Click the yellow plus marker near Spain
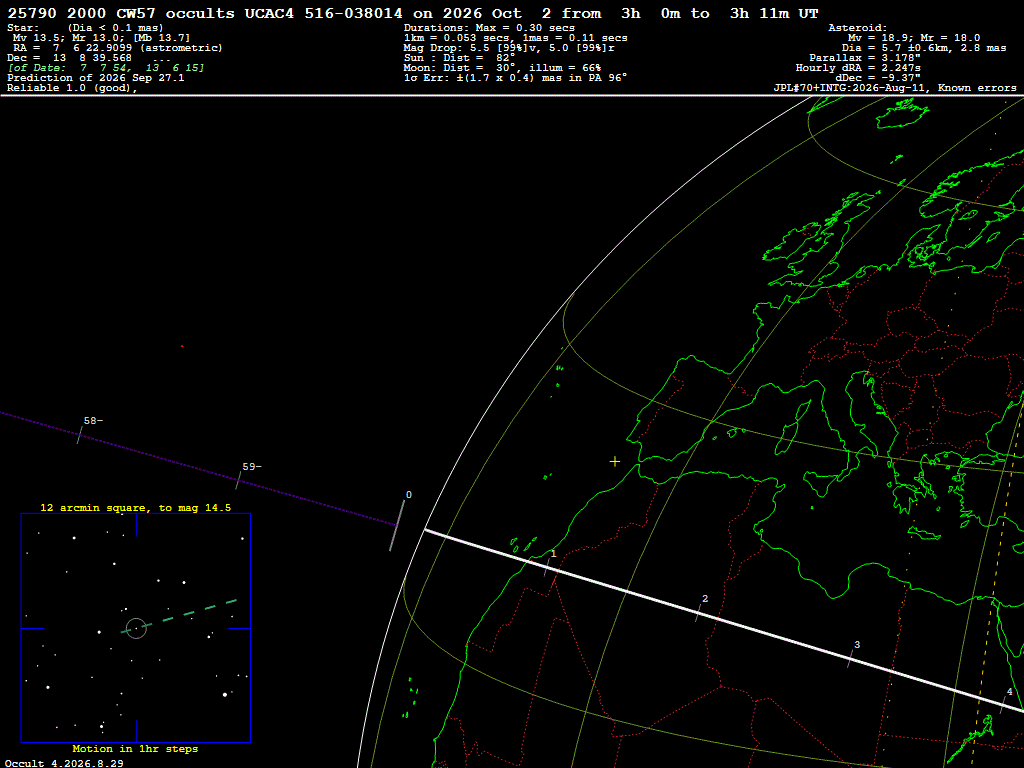Viewport: 1024px width, 768px height. 615,462
